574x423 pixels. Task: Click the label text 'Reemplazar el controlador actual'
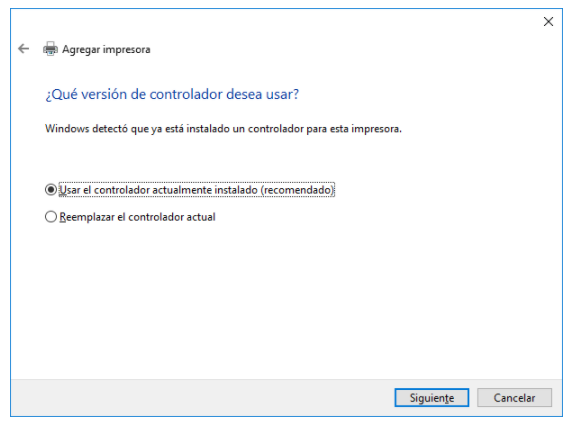click(137, 217)
